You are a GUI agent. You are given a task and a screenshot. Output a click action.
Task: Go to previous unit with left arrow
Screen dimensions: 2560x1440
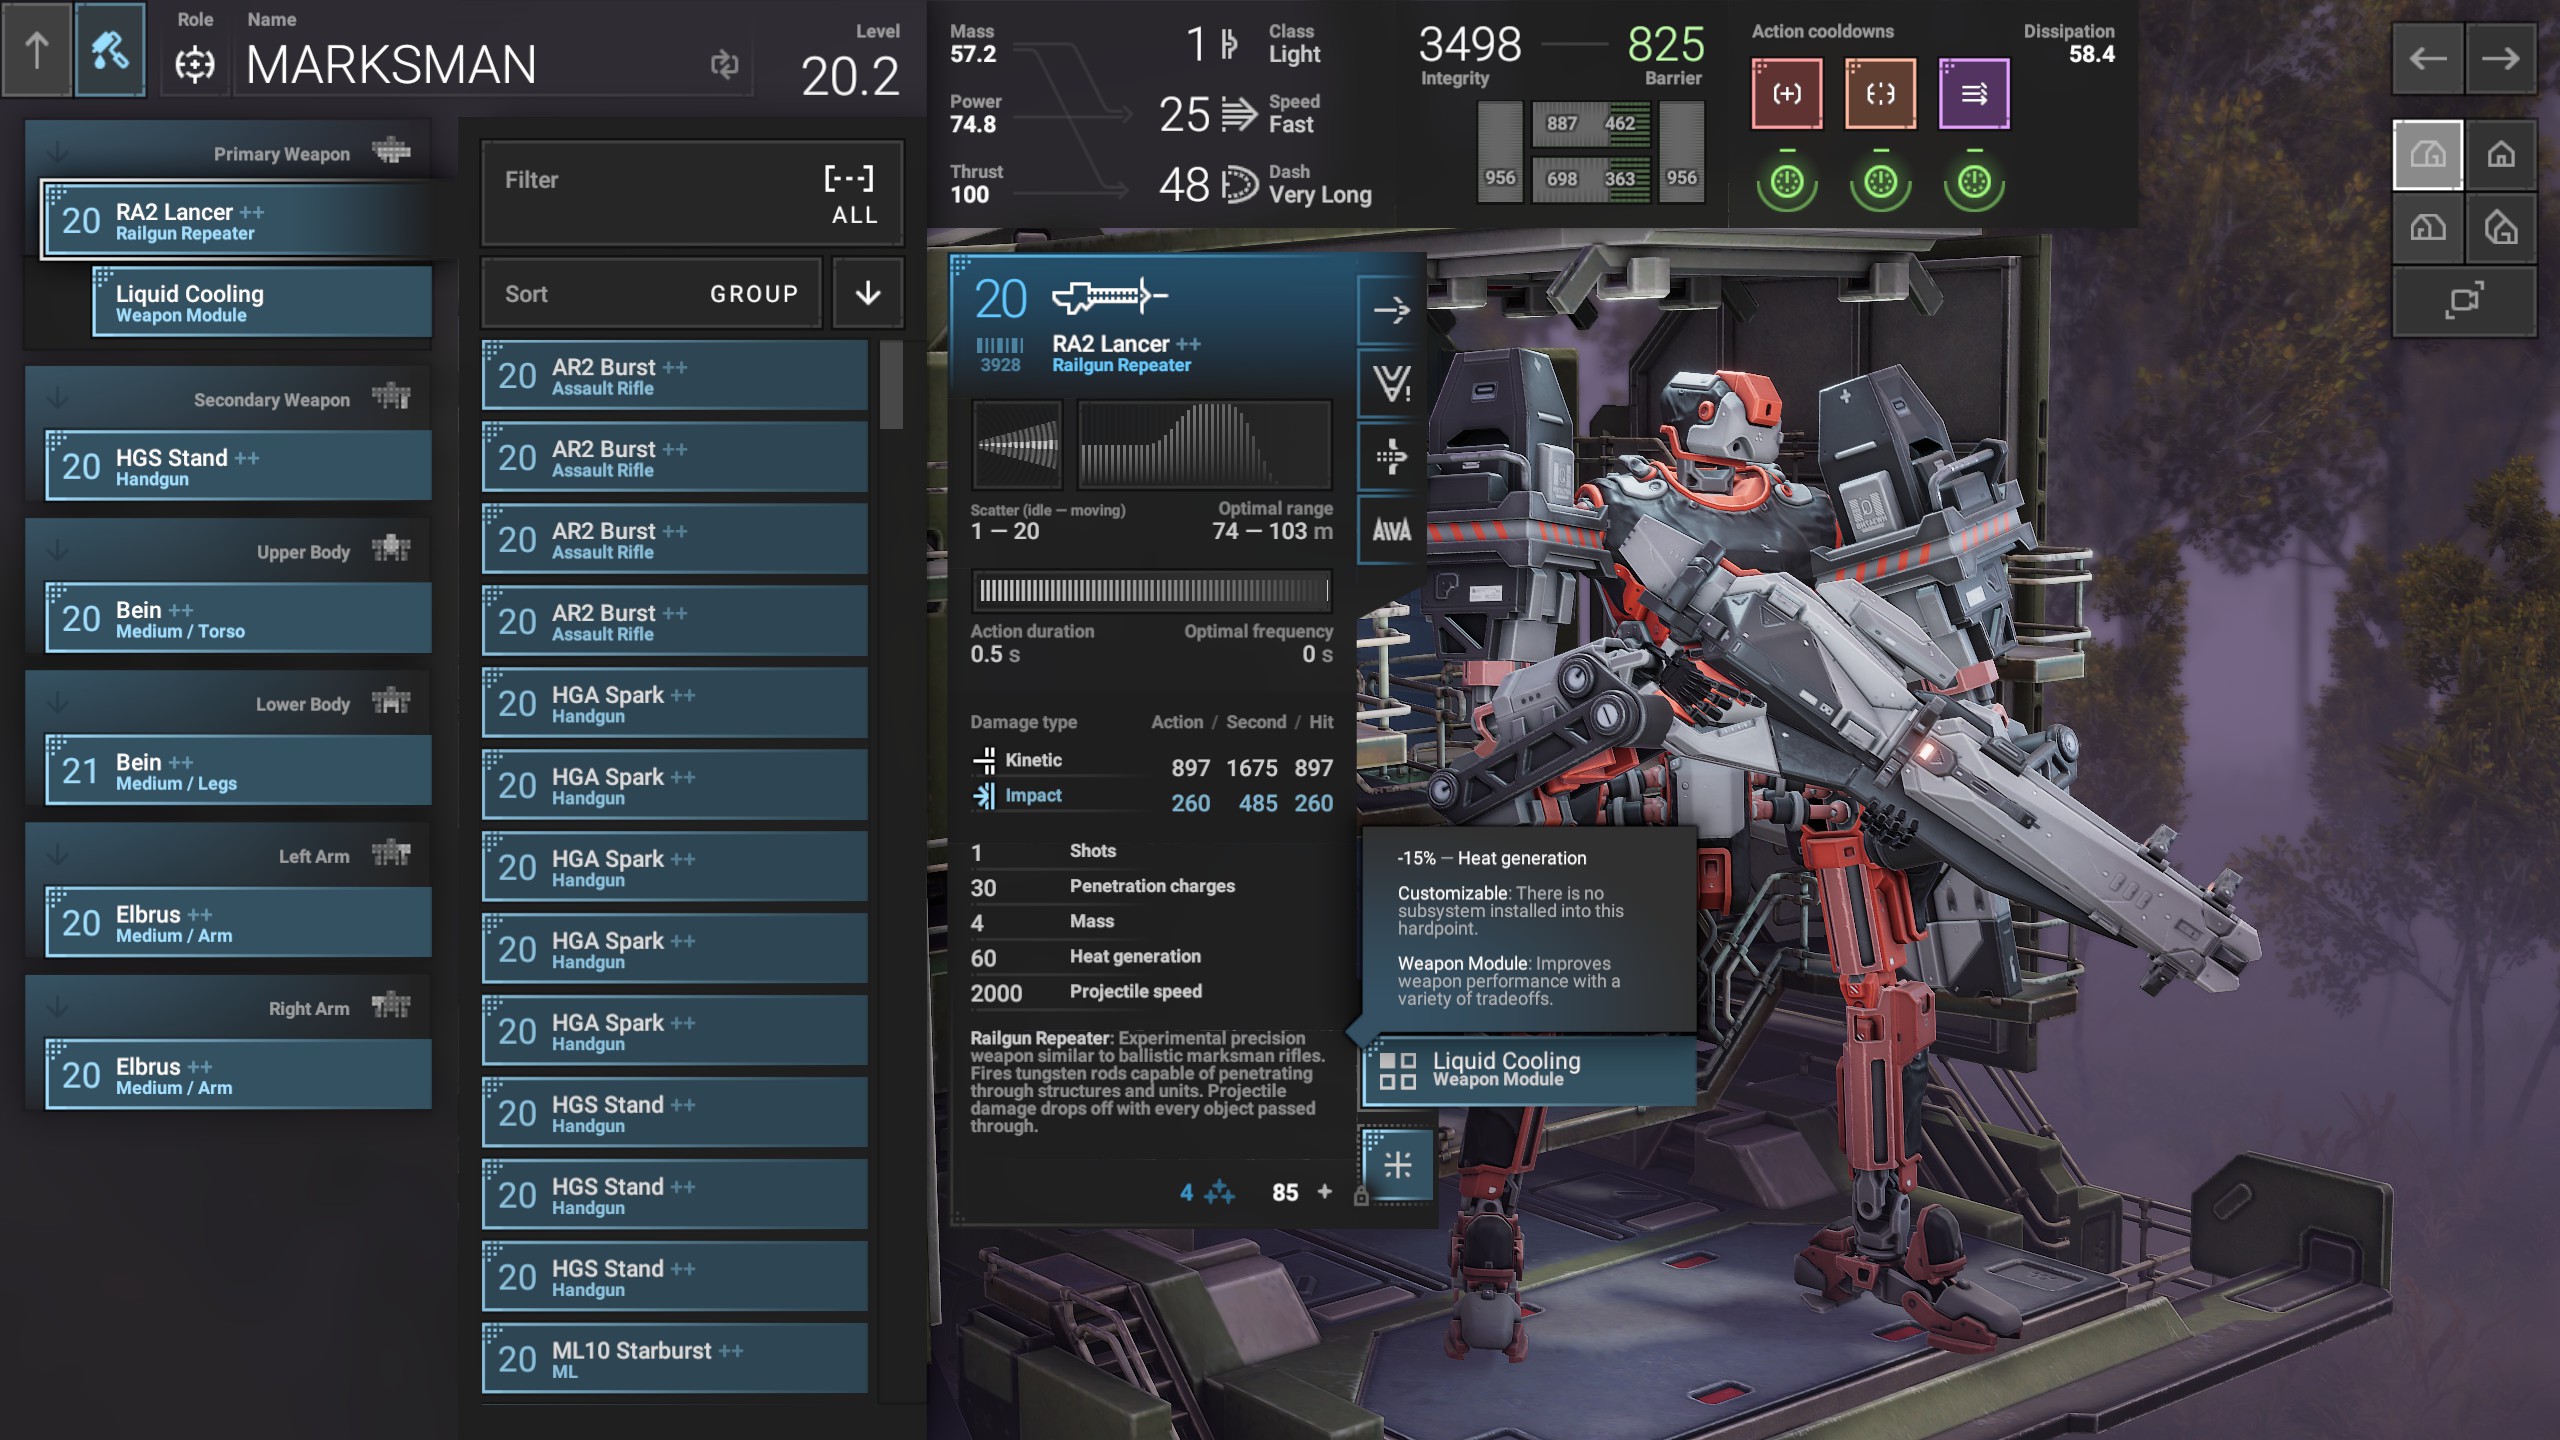pos(2428,59)
